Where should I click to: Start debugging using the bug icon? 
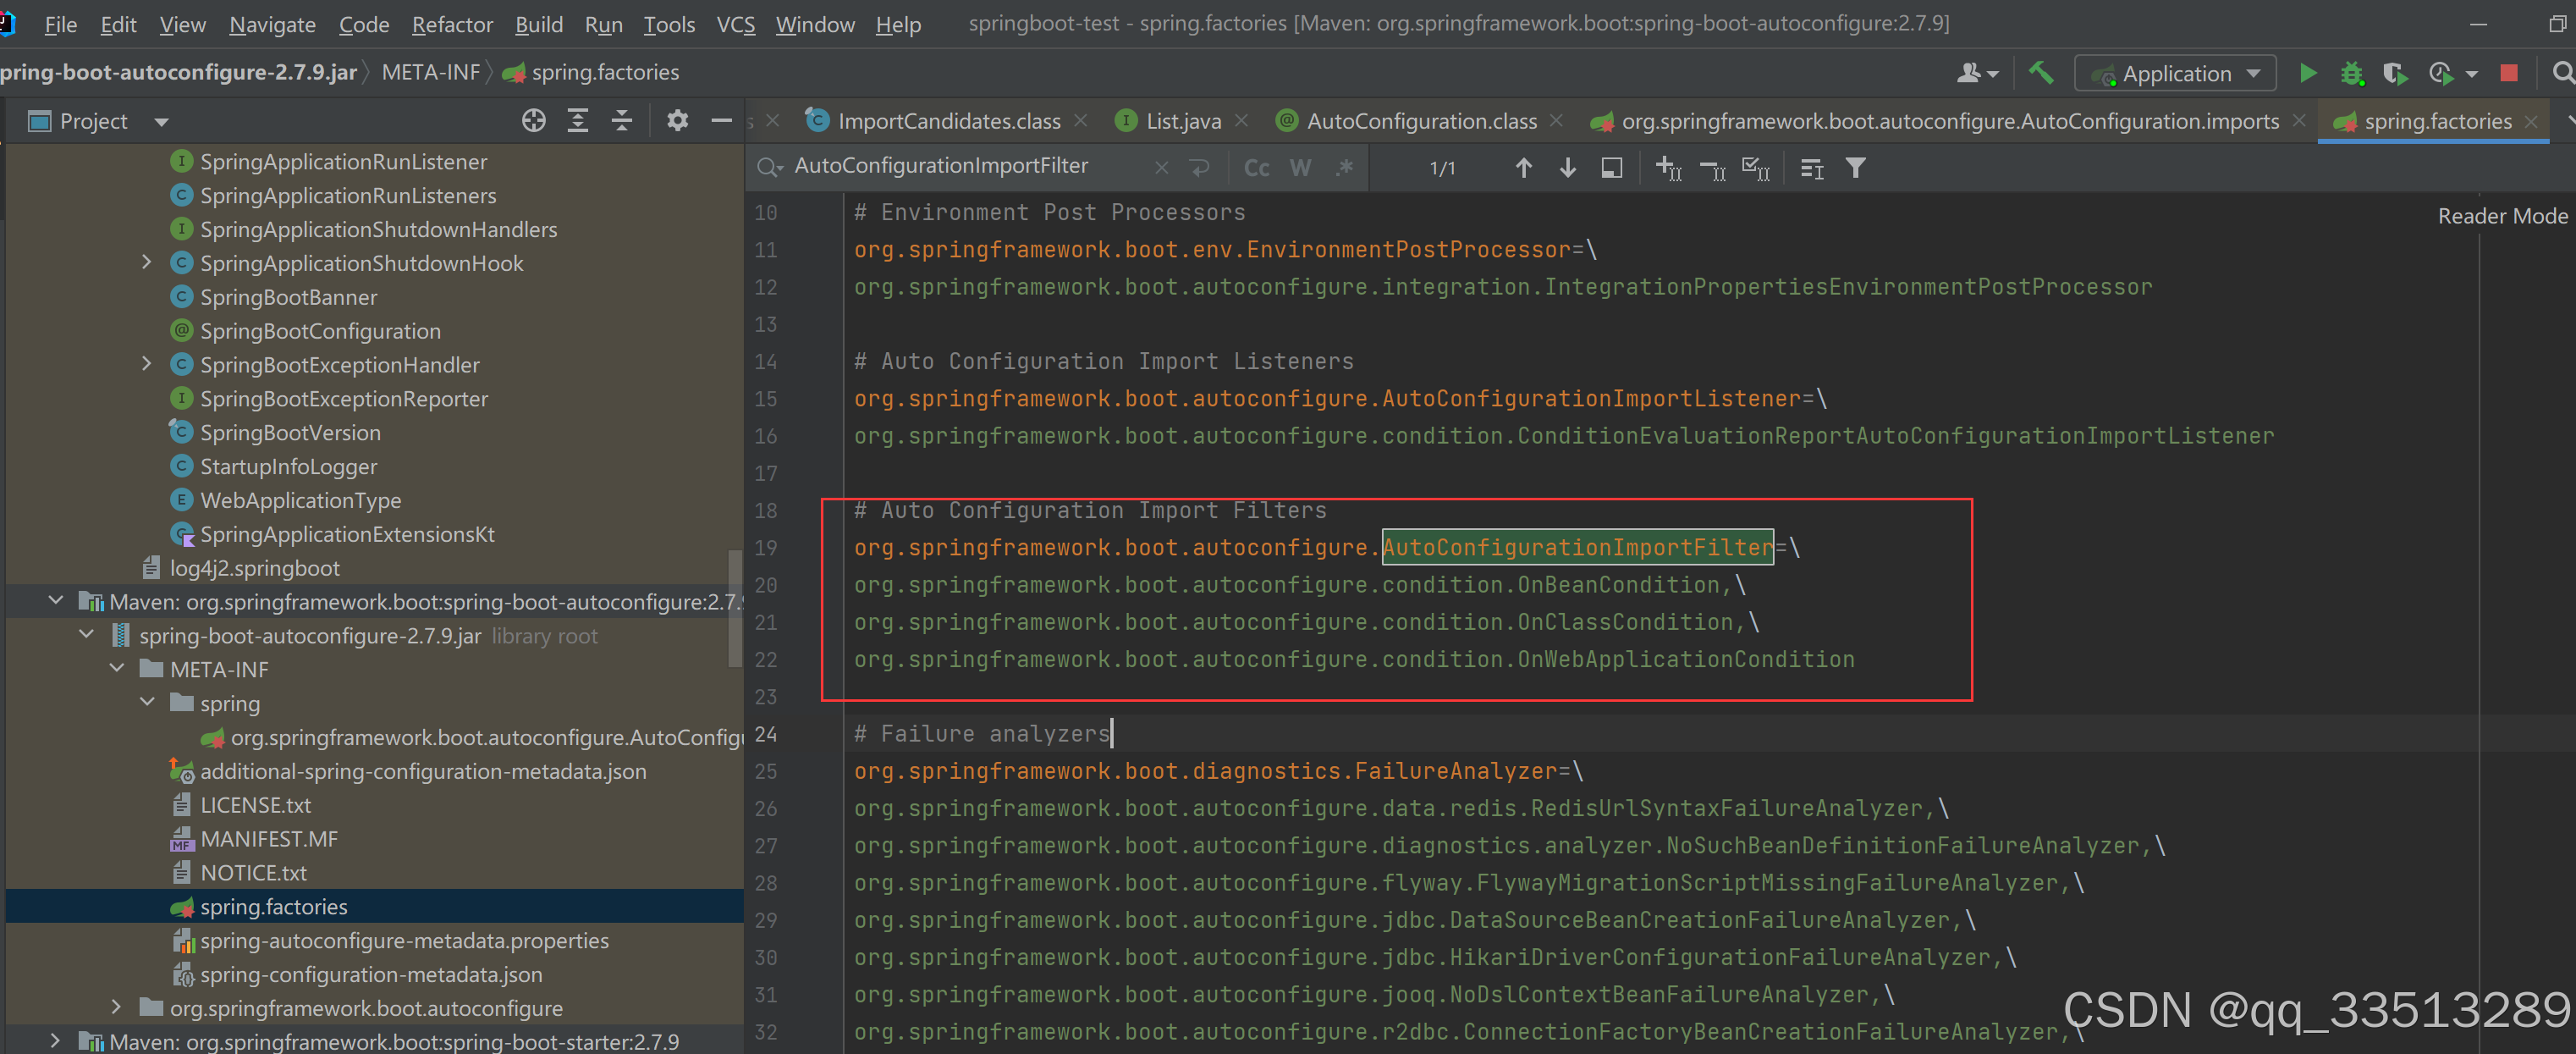[2352, 72]
